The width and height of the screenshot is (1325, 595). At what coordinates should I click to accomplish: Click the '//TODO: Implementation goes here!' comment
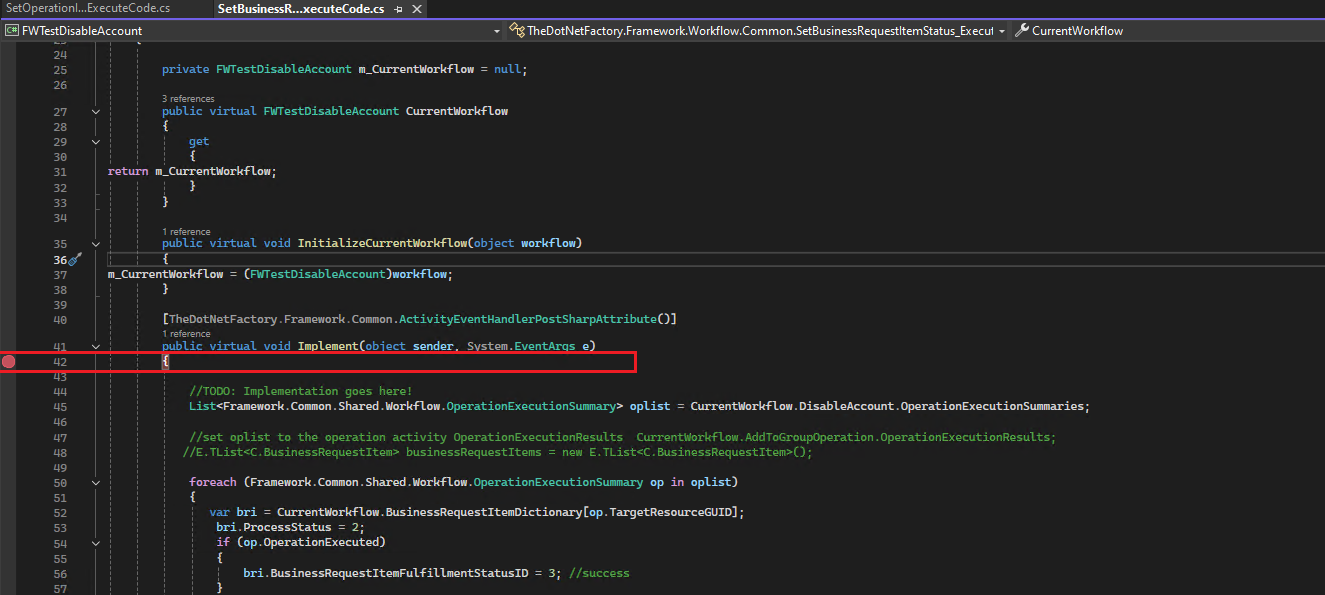pyautogui.click(x=300, y=391)
